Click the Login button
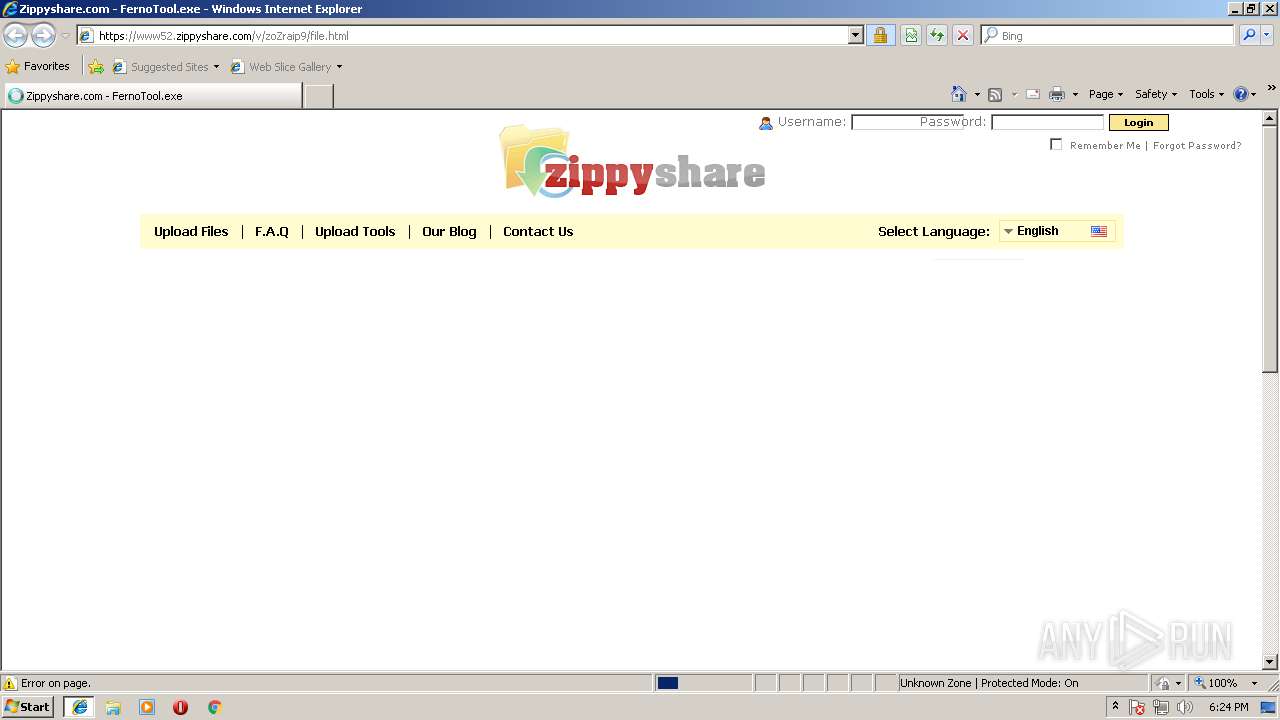Viewport: 1280px width, 720px height. click(x=1138, y=122)
